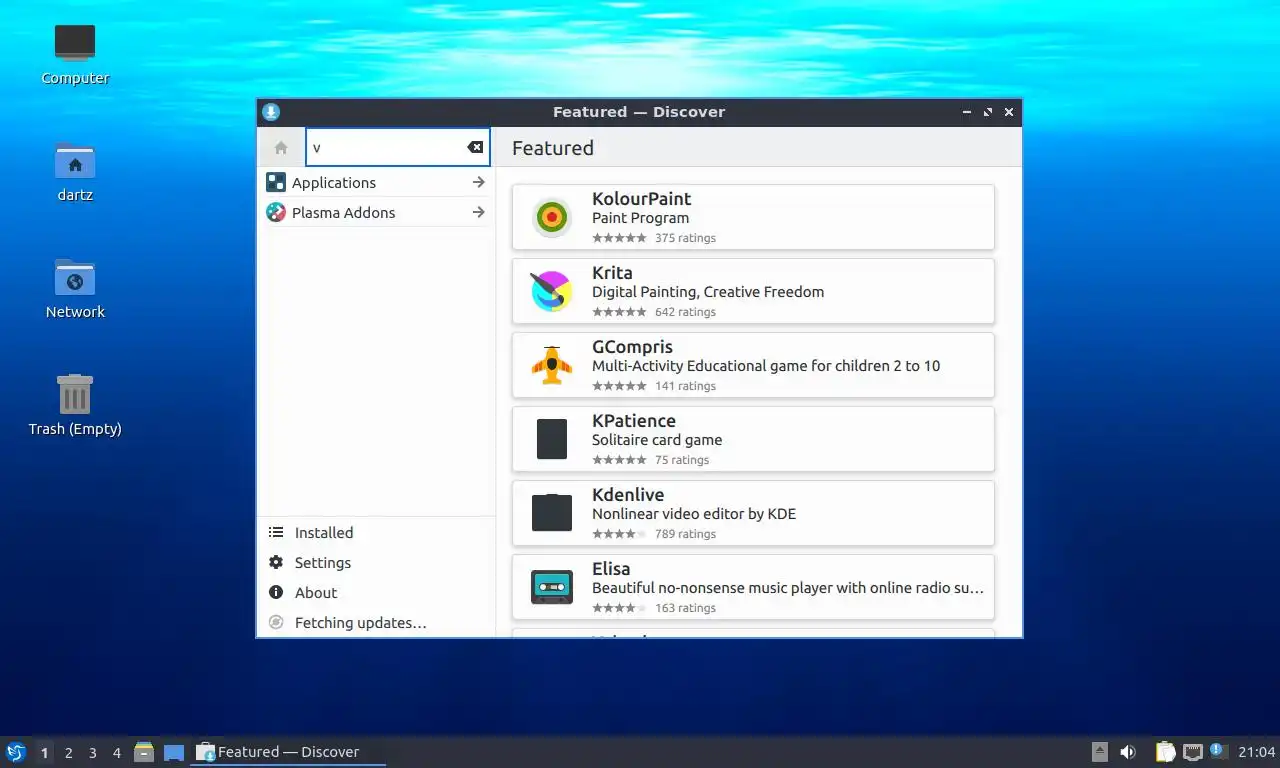
Task: Click the network tray icon
Action: [1192, 752]
